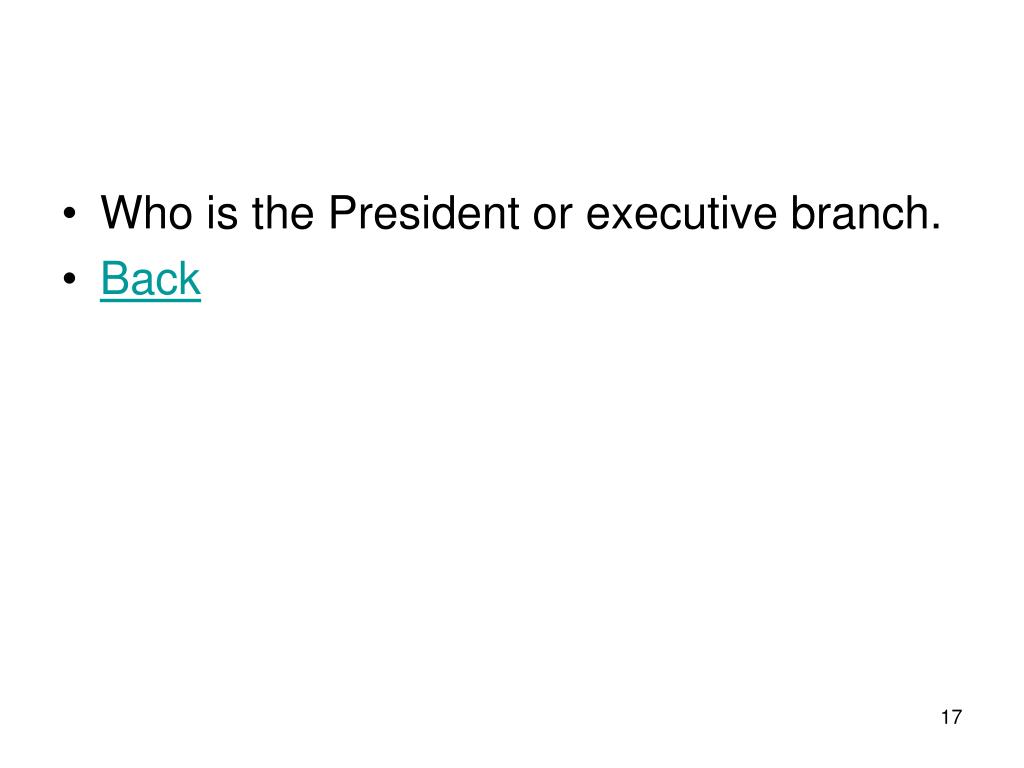The height and width of the screenshot is (768, 1024).
Task: Click the word 'or' in the sentence
Action: [552, 217]
